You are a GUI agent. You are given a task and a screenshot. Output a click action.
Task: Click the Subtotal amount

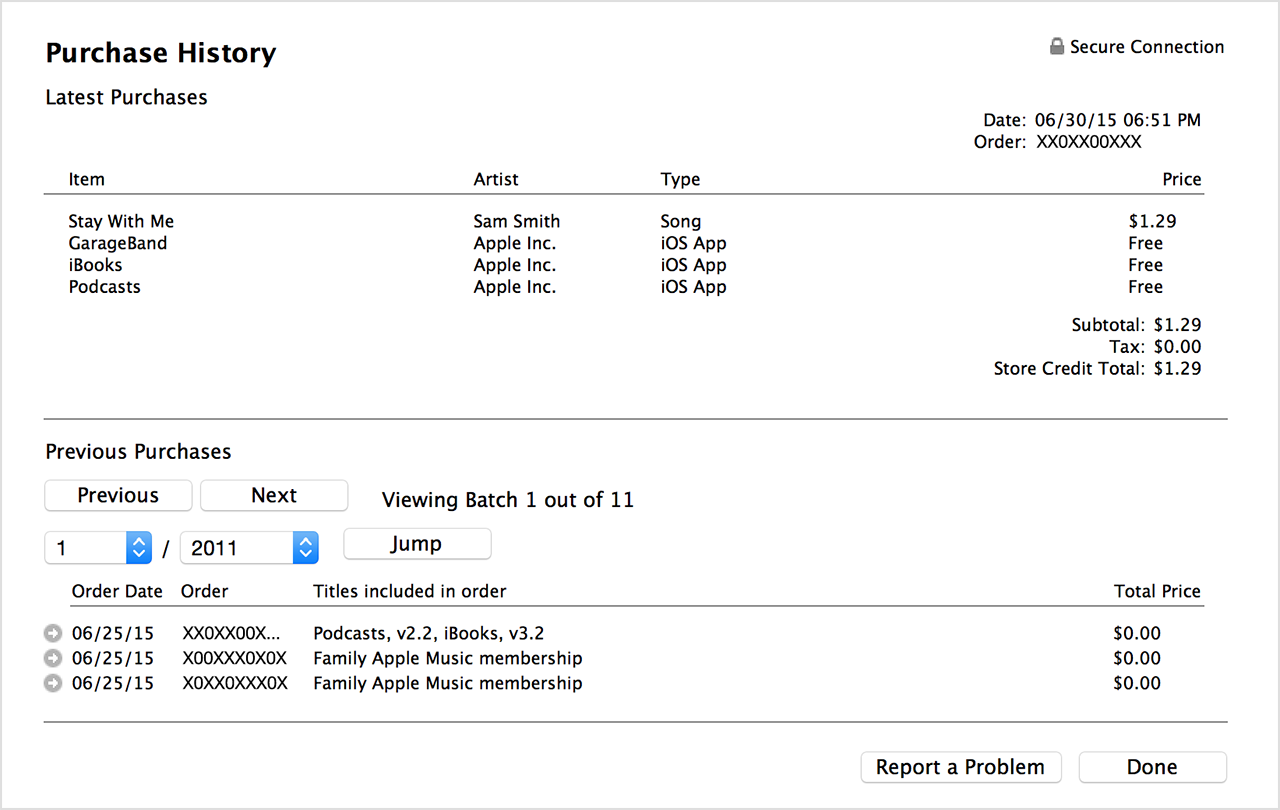coord(1177,325)
